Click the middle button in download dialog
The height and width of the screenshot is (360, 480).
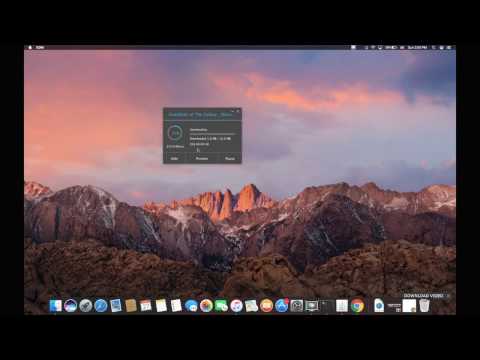click(x=202, y=158)
